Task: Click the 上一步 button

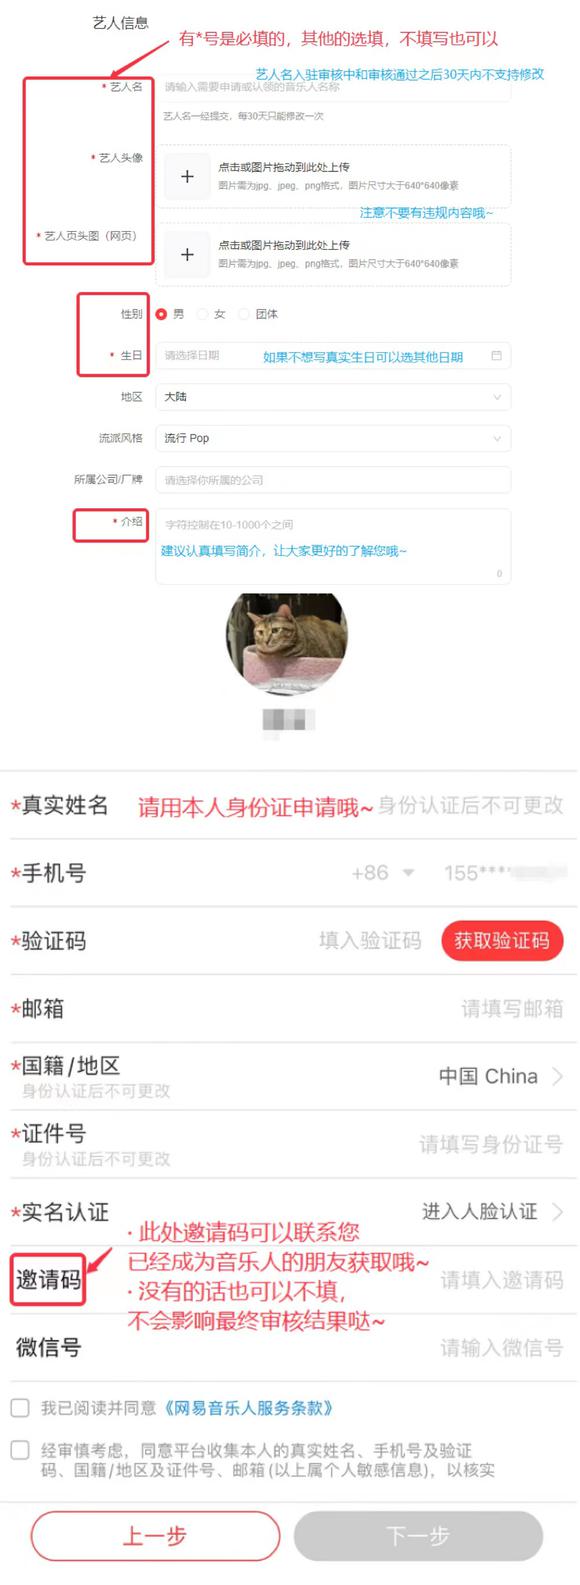Action: 155,1536
